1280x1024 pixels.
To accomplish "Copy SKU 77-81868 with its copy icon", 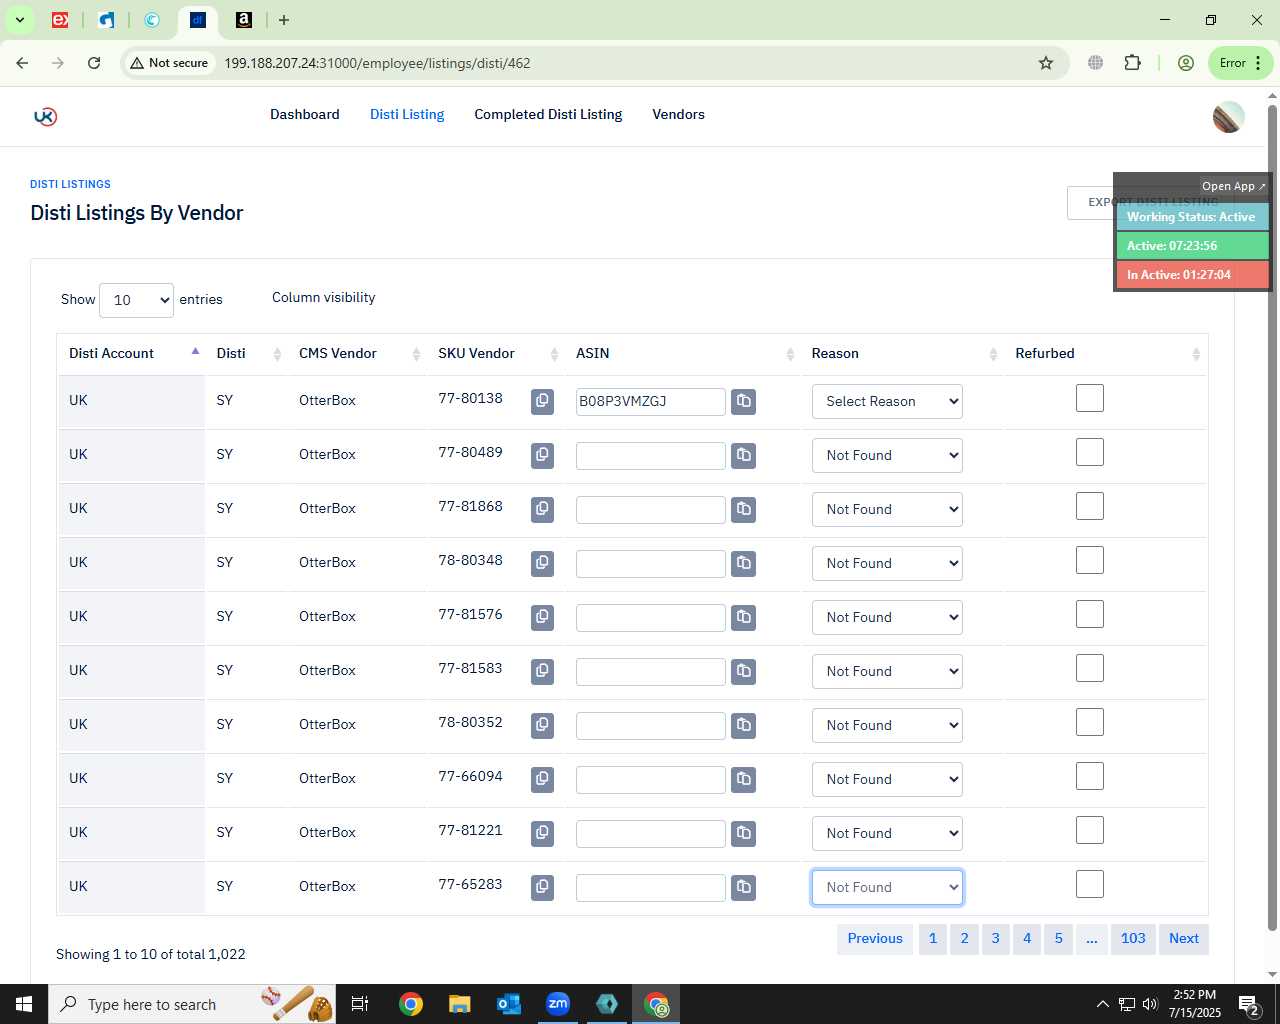I will (542, 509).
